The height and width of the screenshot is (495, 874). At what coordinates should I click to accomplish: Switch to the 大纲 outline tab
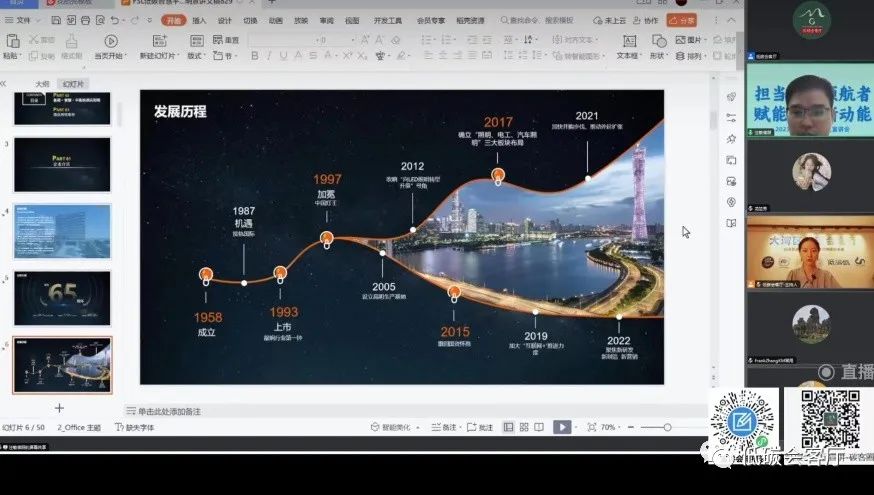pyautogui.click(x=42, y=84)
